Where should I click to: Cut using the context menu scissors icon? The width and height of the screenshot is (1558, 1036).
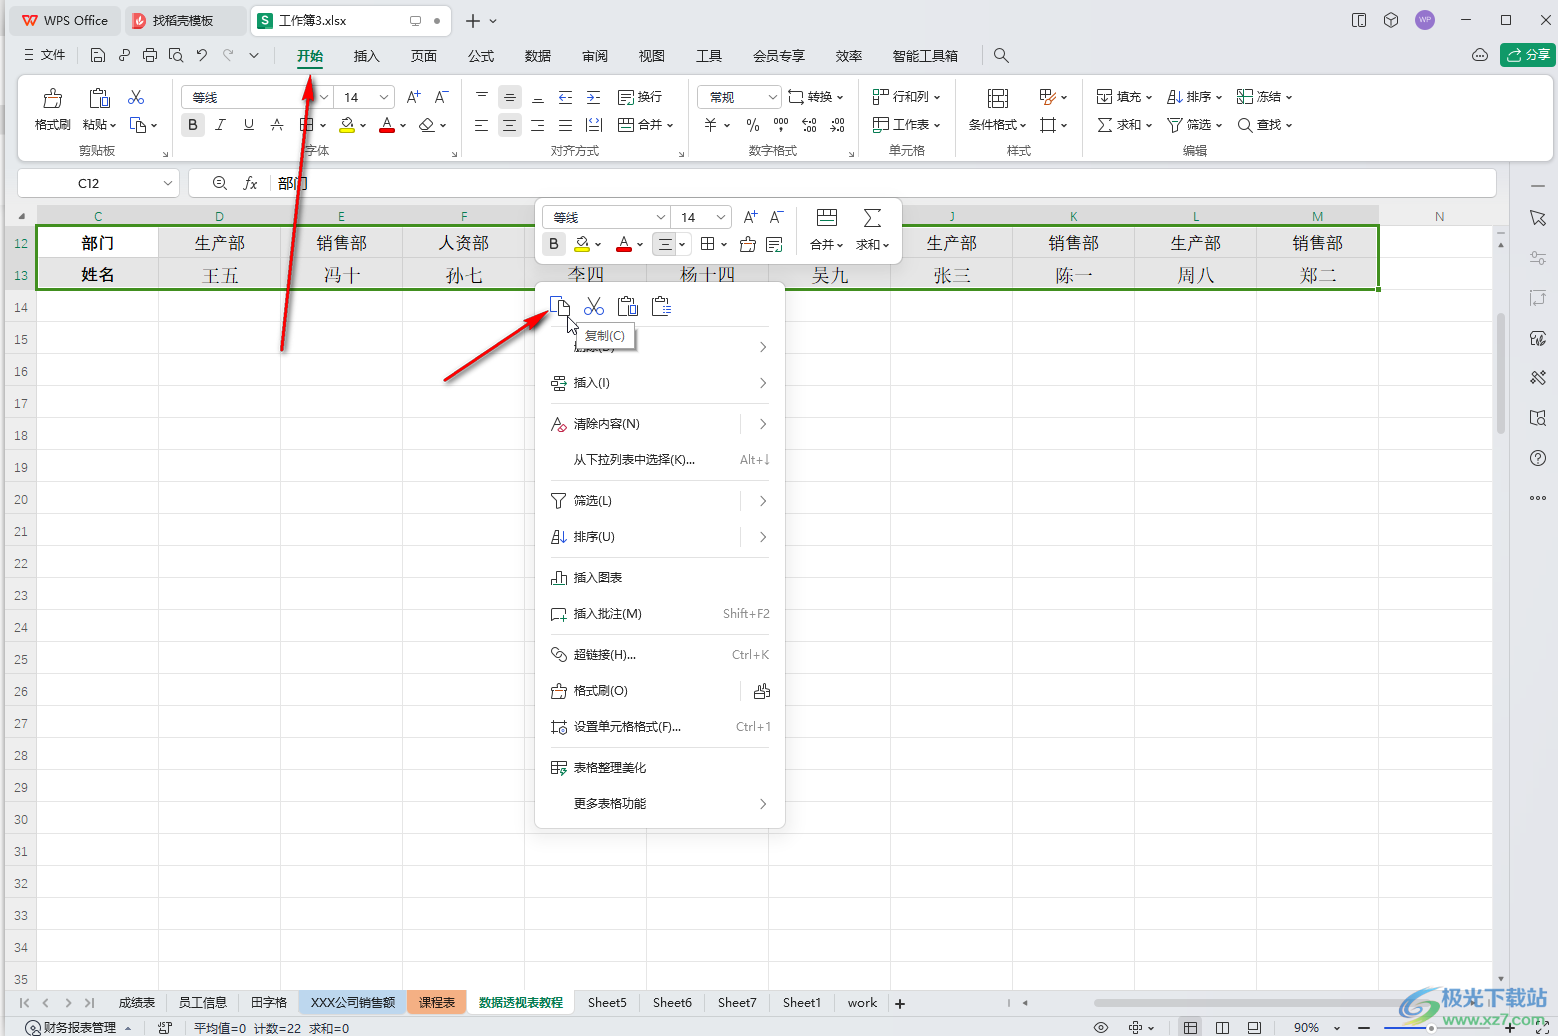[594, 306]
